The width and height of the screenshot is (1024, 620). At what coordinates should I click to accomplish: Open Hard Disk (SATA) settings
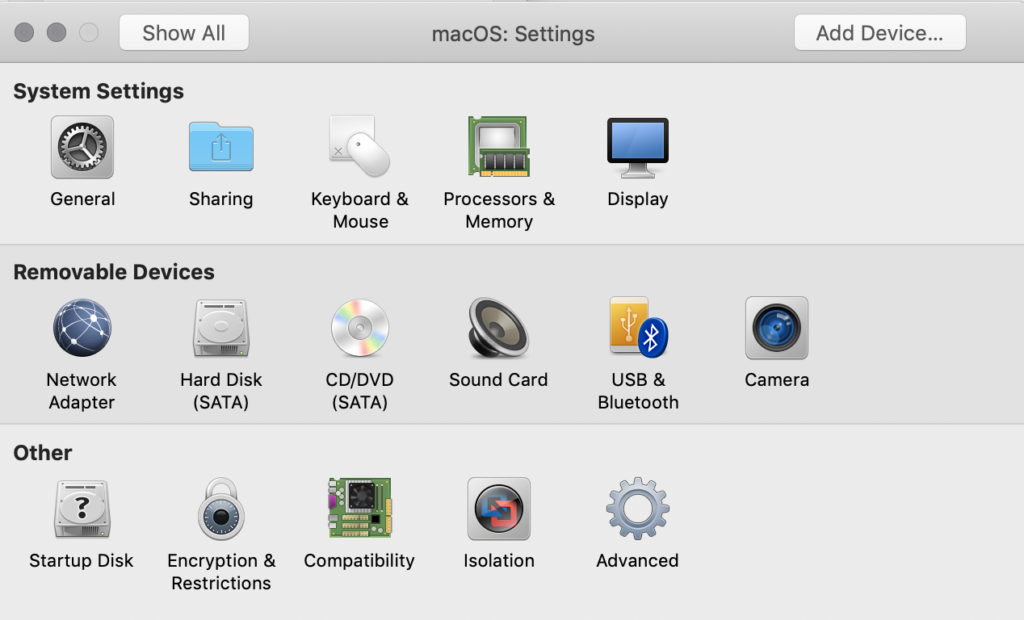coord(221,328)
